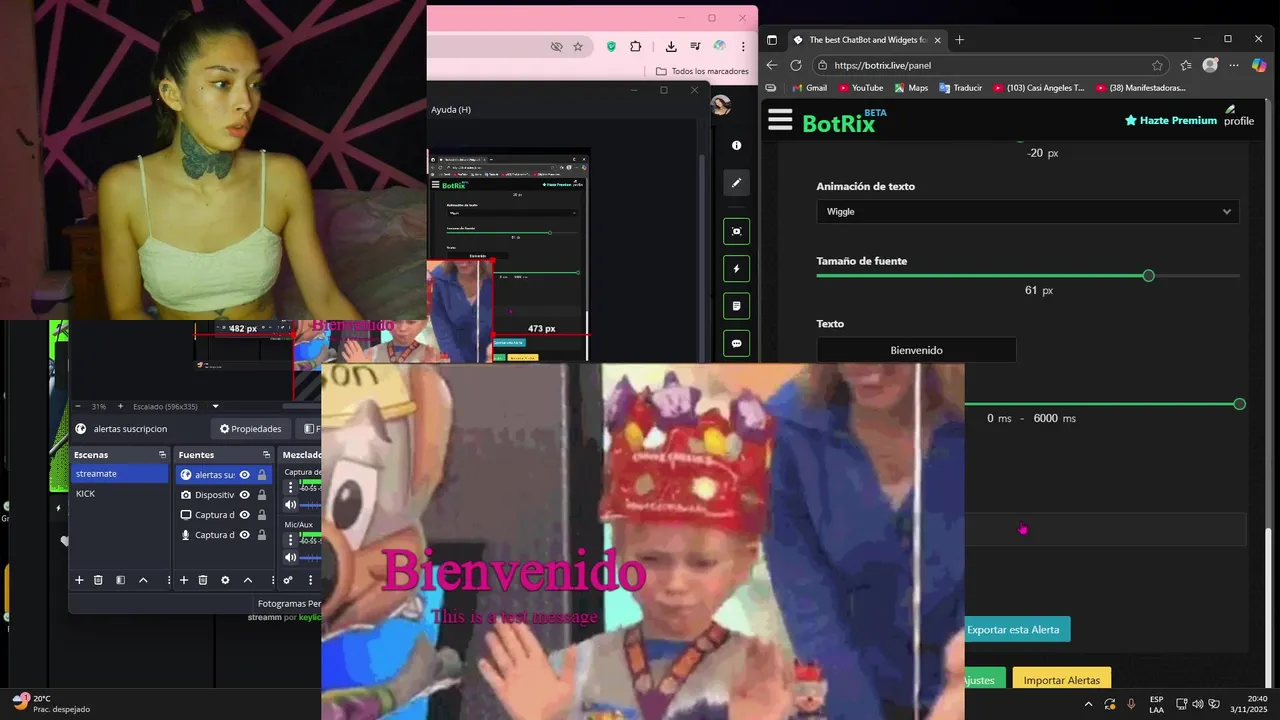Zoom in the OBS preview

[x=121, y=407]
